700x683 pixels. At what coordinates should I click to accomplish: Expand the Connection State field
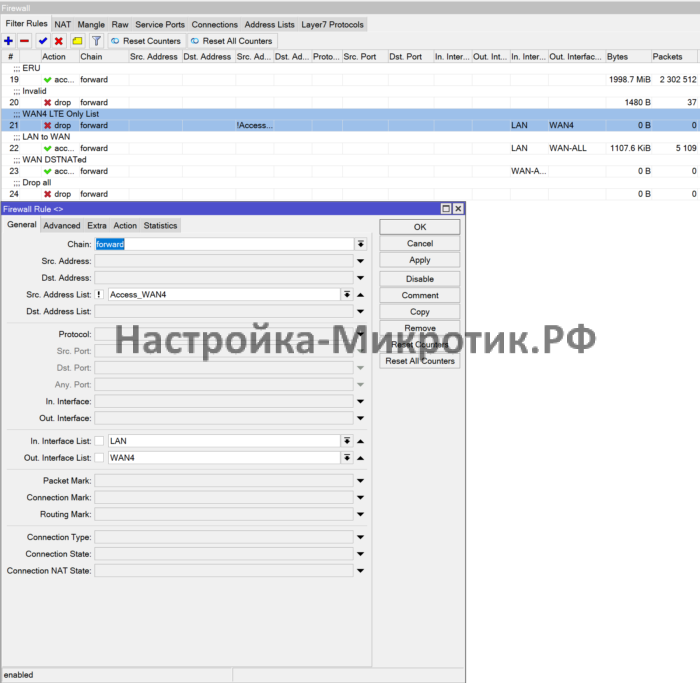click(x=361, y=554)
